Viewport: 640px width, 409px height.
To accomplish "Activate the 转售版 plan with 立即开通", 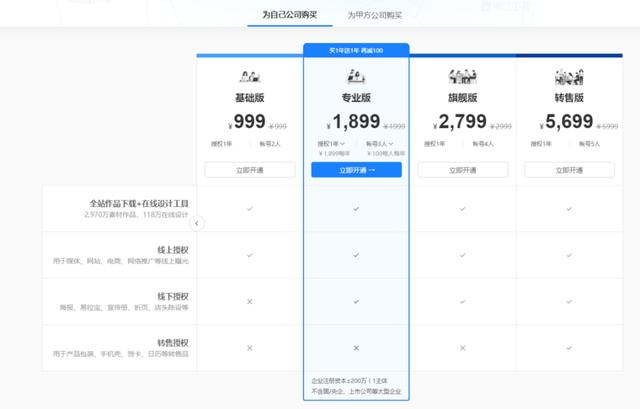I will coord(569,170).
